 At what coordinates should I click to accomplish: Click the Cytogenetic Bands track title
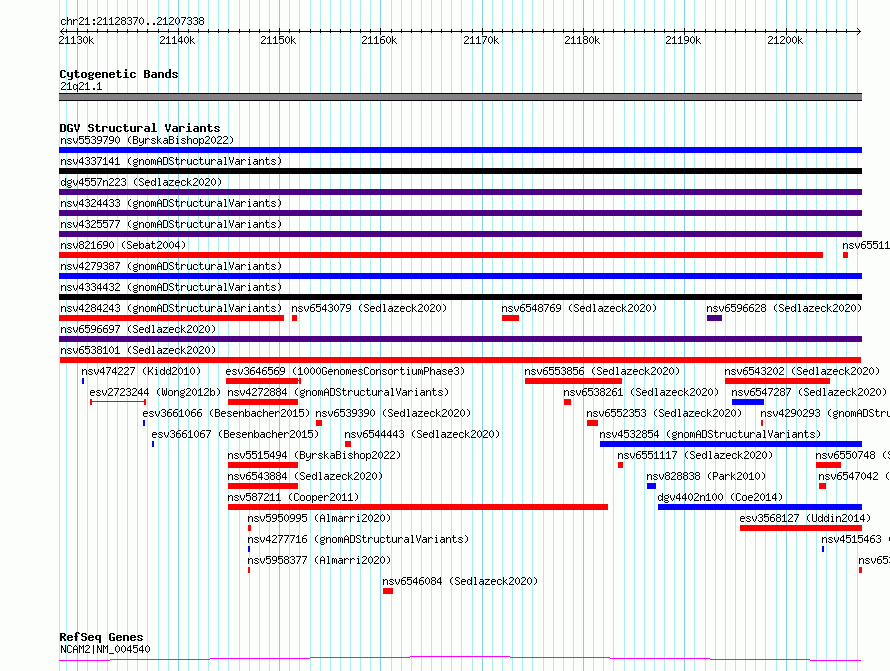[x=119, y=74]
